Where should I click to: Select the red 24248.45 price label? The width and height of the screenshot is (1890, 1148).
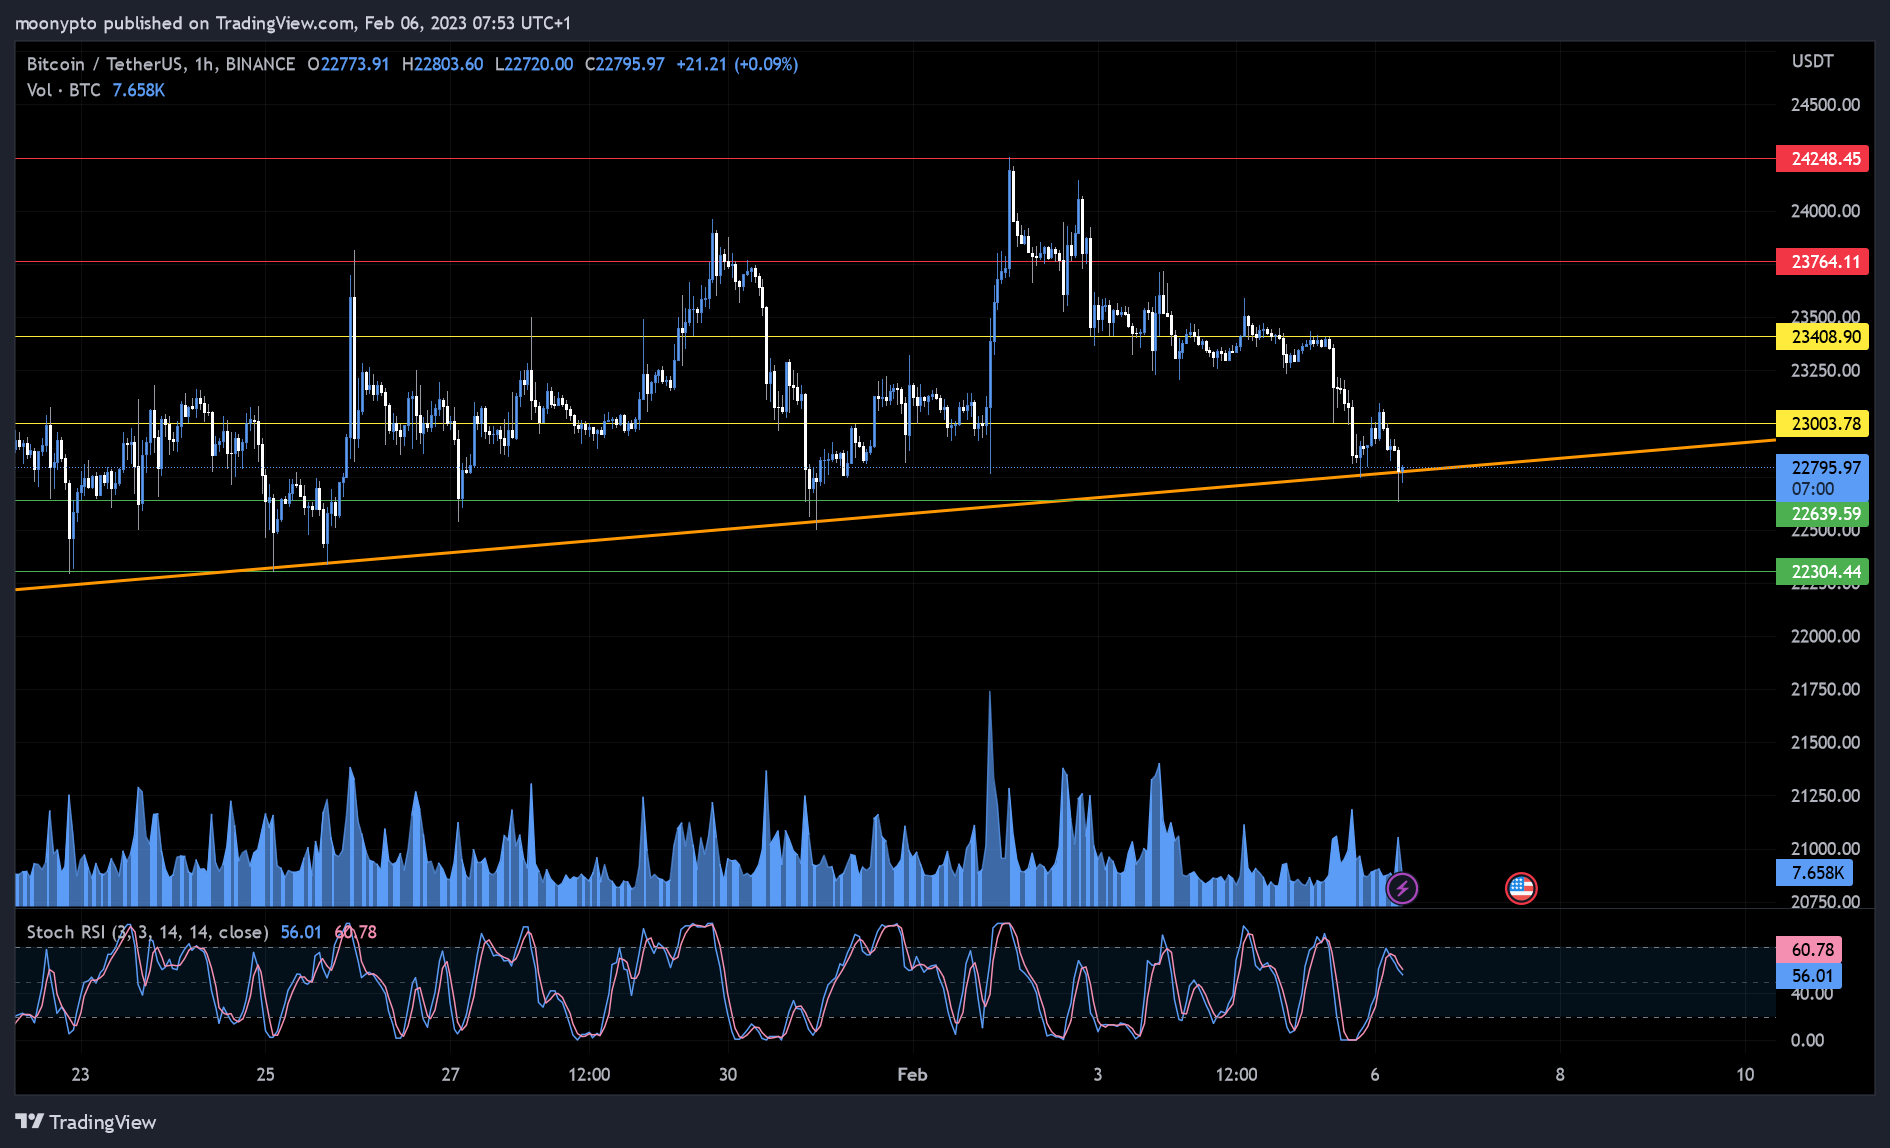[x=1822, y=158]
